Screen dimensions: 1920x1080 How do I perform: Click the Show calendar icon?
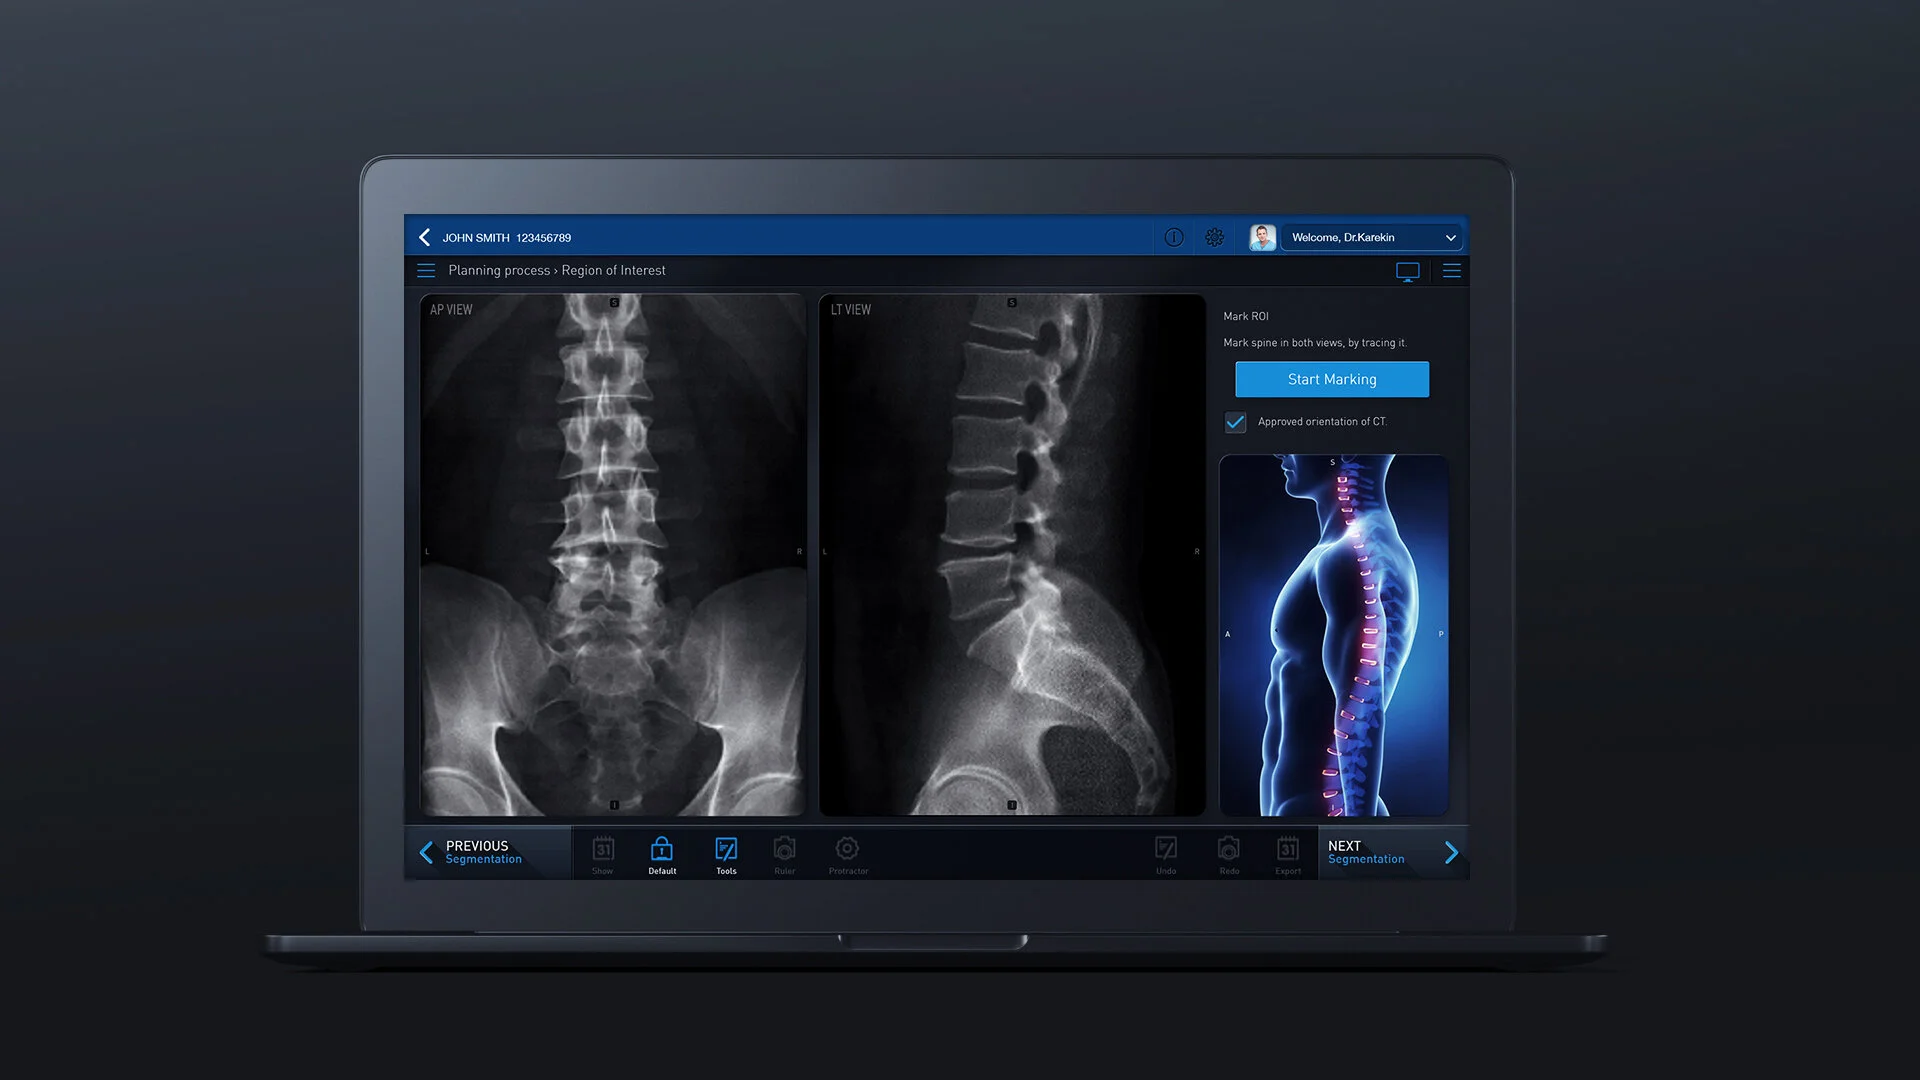point(603,853)
